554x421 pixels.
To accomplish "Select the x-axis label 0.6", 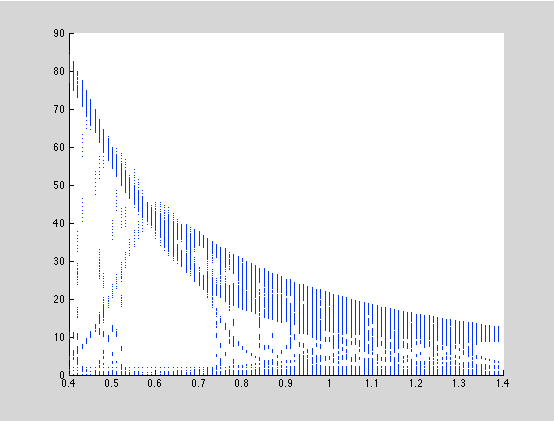I will point(155,383).
